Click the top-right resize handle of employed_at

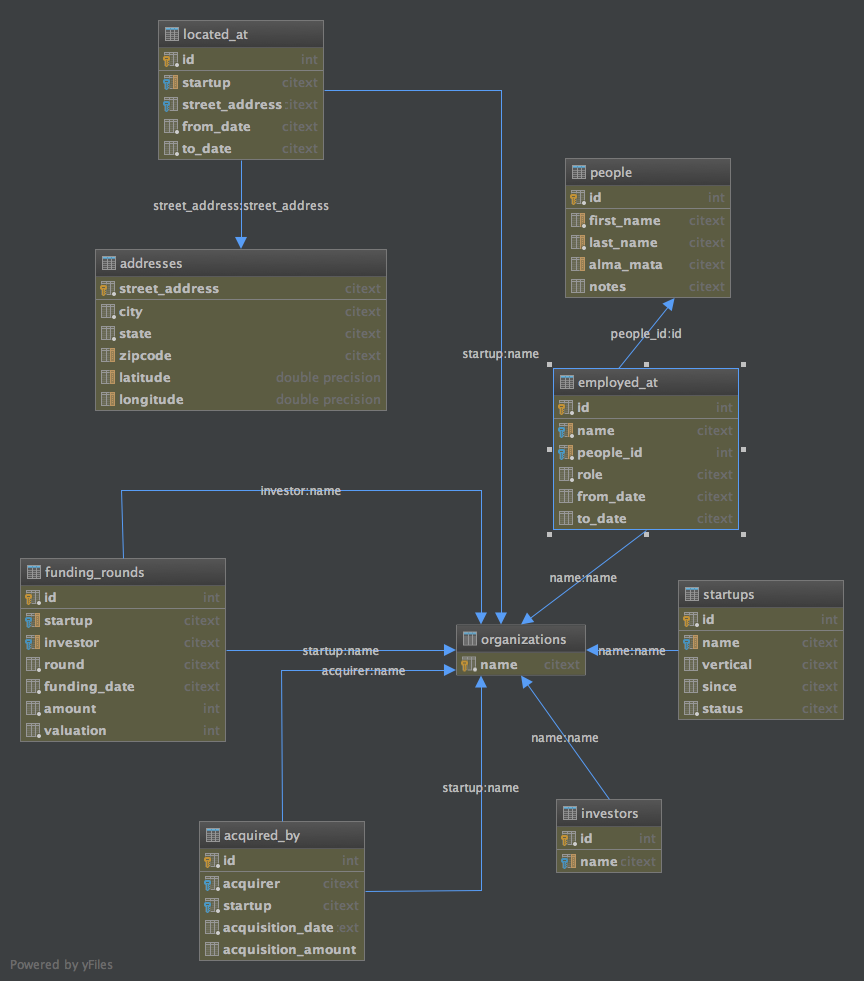pyautogui.click(x=743, y=365)
